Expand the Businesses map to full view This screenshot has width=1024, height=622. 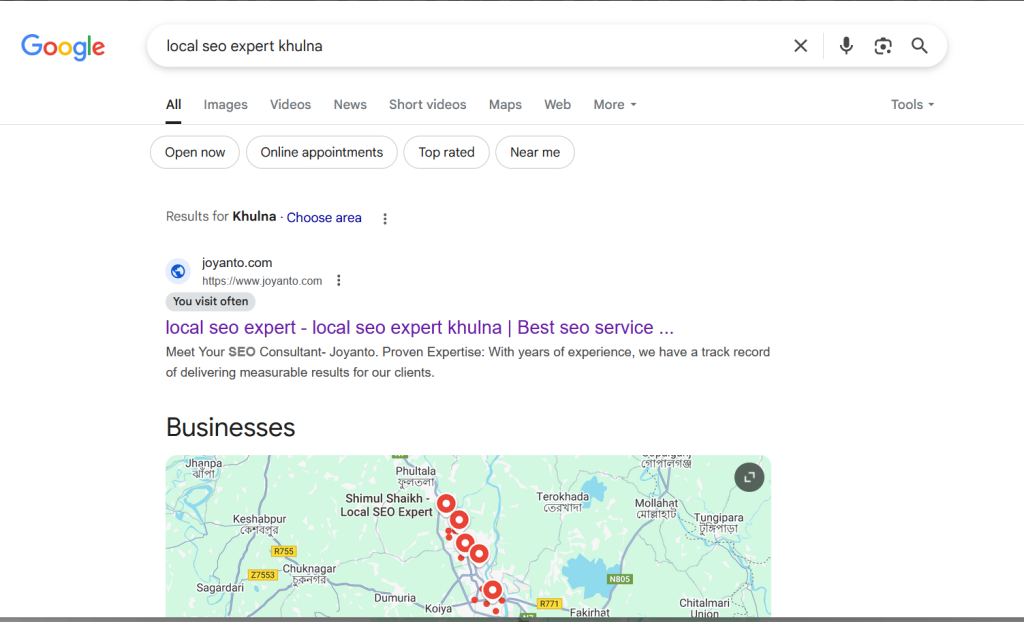point(749,477)
